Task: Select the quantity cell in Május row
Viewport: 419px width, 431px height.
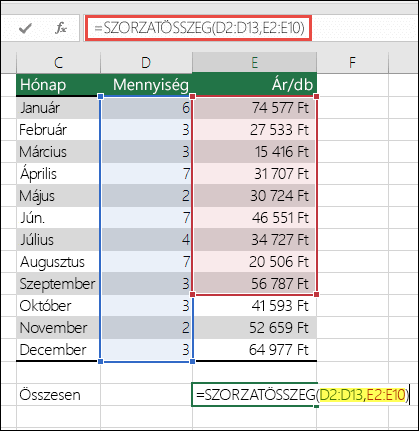Action: click(146, 196)
